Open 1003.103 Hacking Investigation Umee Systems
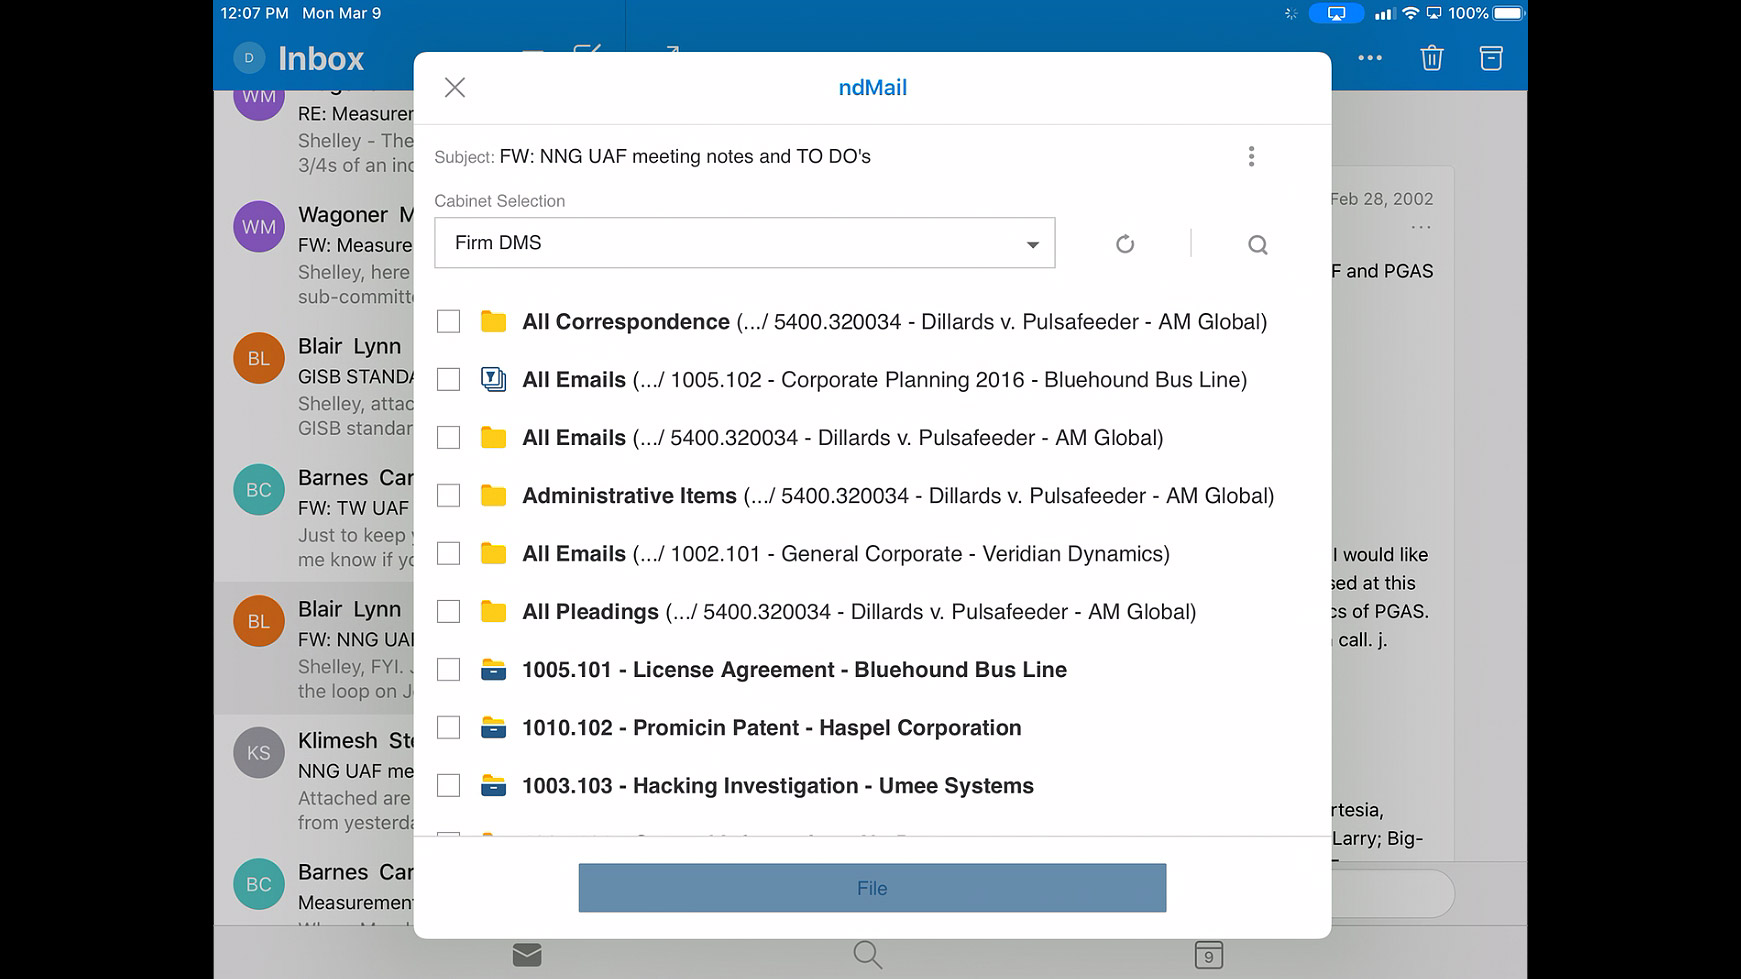Screen dimensions: 1741x979 click(778, 786)
